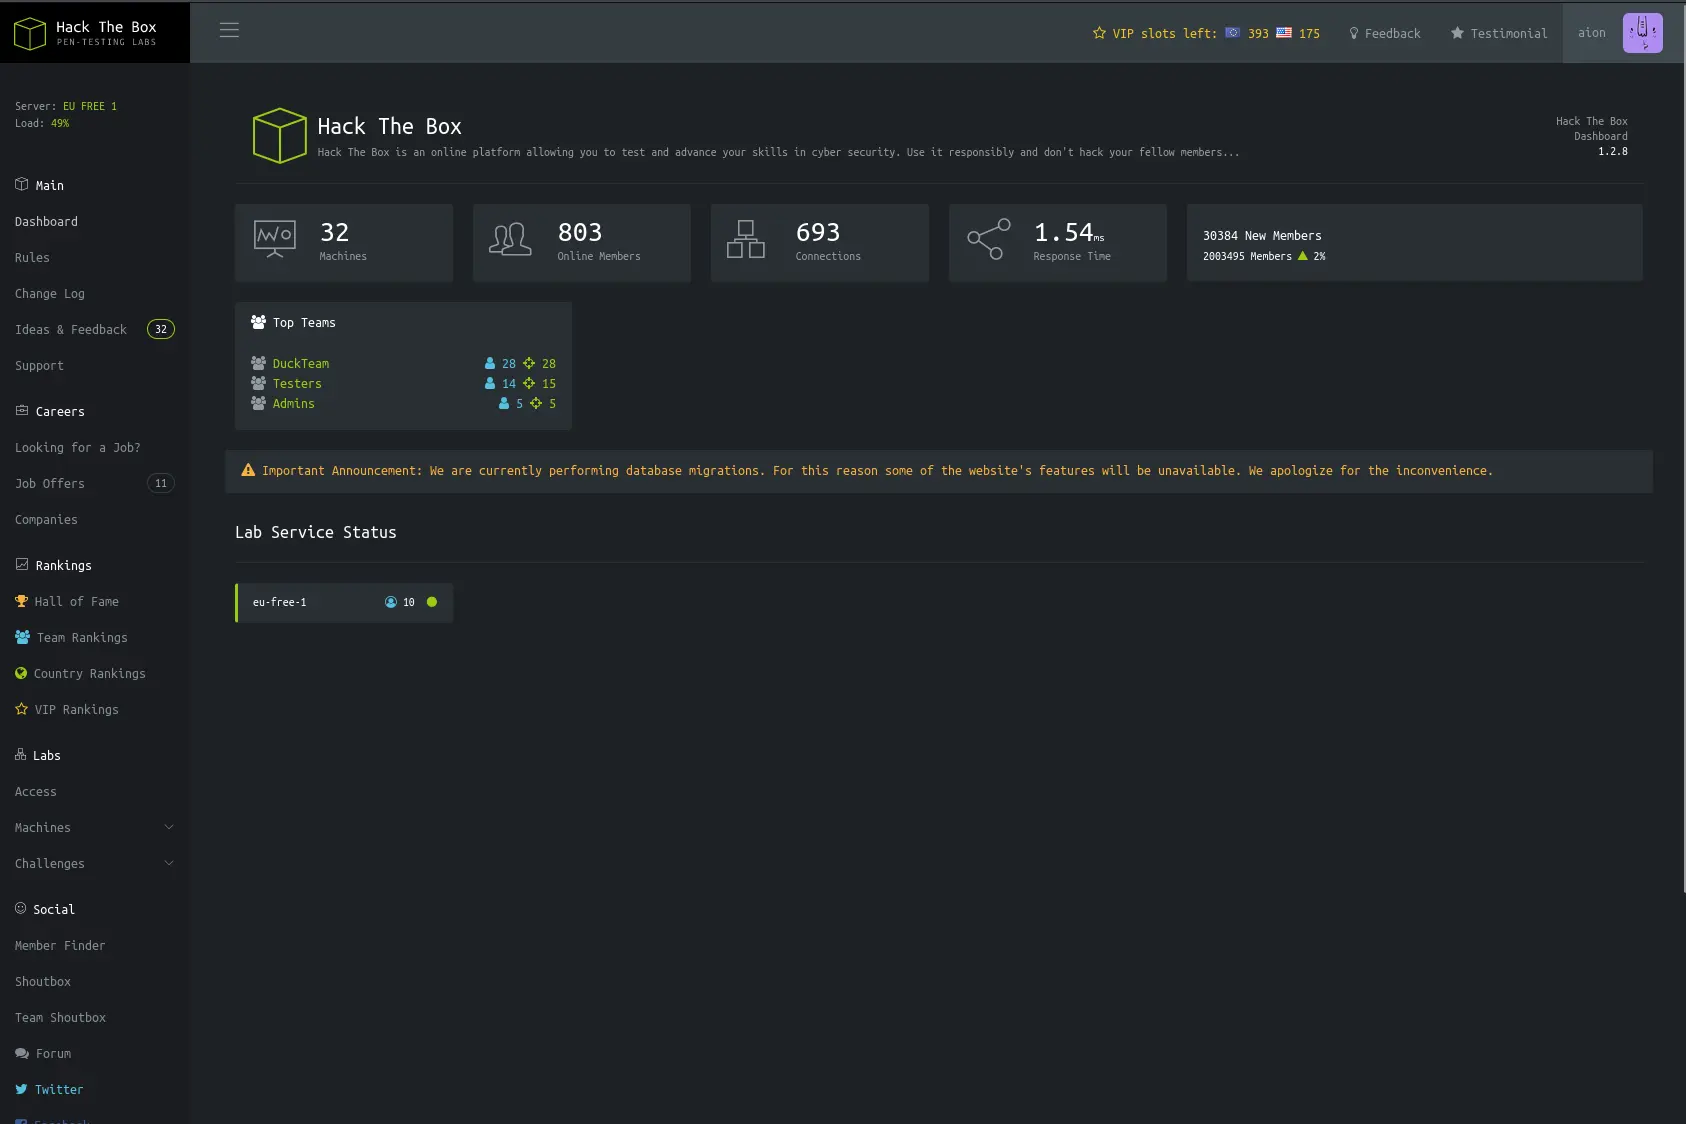
Task: Click the Team Rankings group icon
Action: (x=22, y=637)
